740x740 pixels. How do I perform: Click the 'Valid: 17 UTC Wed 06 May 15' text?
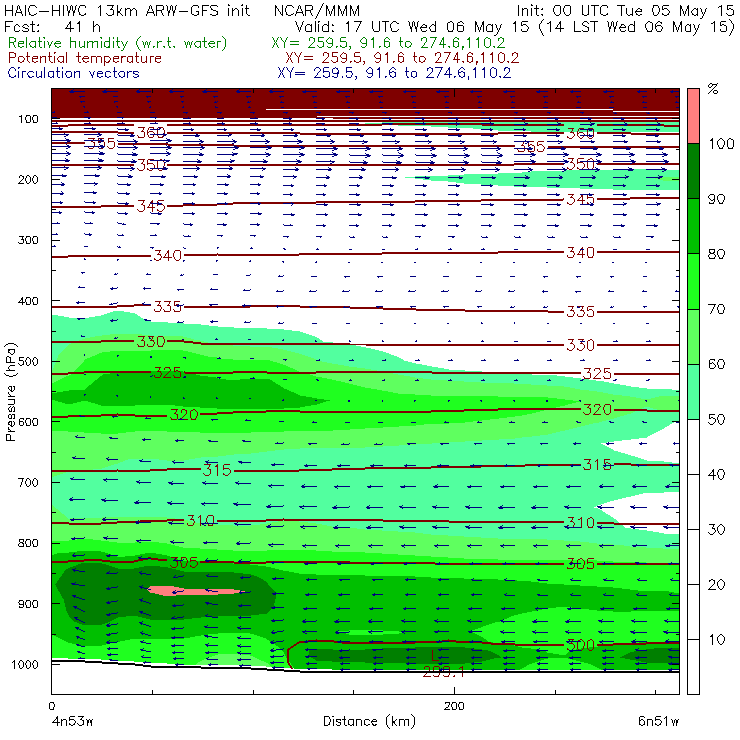[x=412, y=26]
